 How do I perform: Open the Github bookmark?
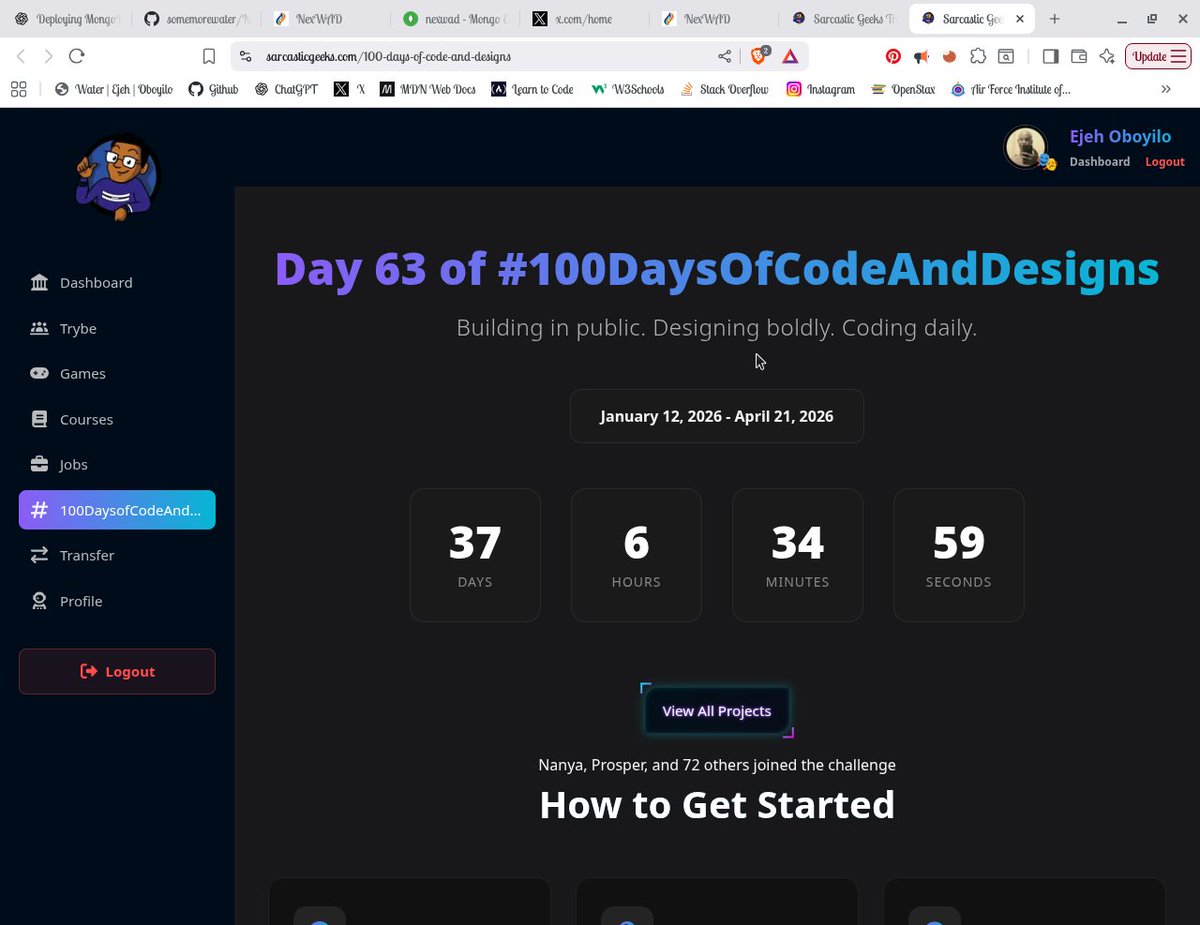(214, 89)
